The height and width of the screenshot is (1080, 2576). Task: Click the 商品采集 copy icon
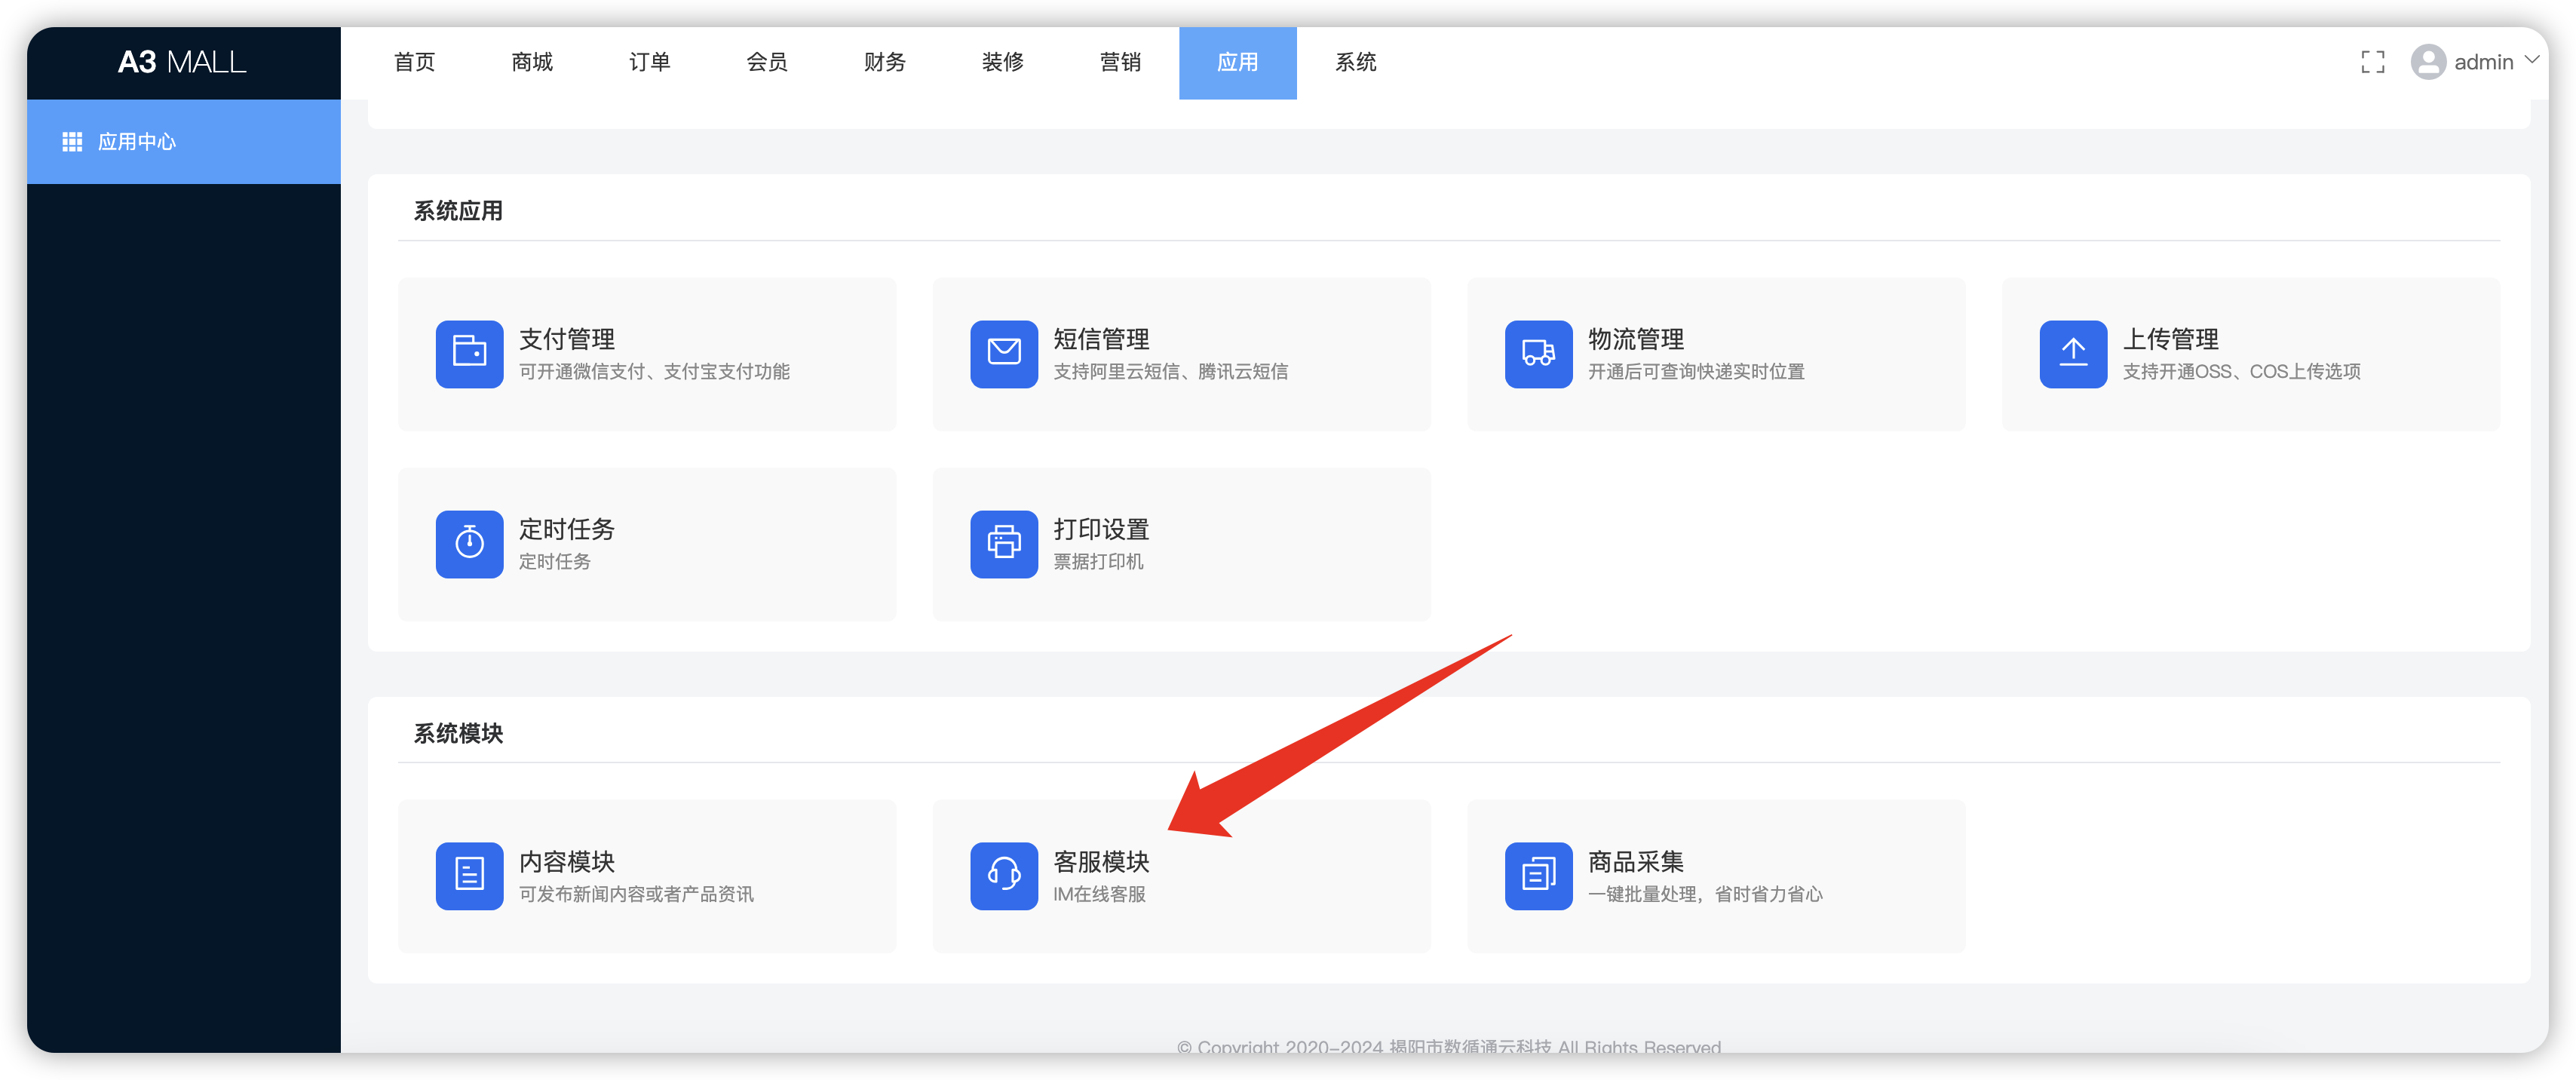[x=1538, y=876]
